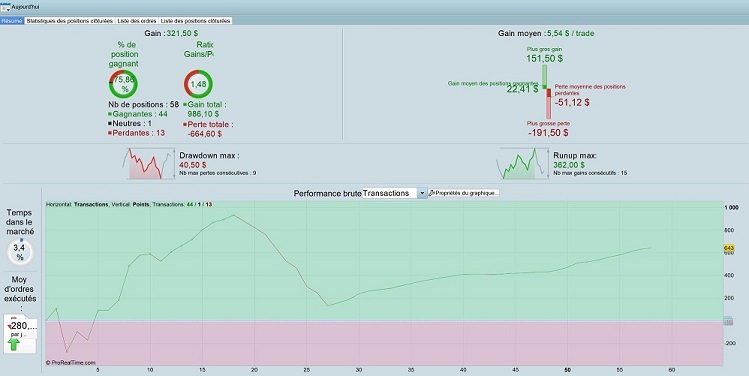Click the green Runup max mini chart

point(523,163)
